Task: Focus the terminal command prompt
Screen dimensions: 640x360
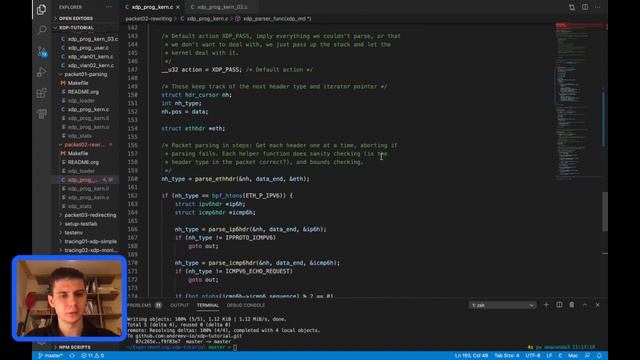Action: tap(235, 347)
